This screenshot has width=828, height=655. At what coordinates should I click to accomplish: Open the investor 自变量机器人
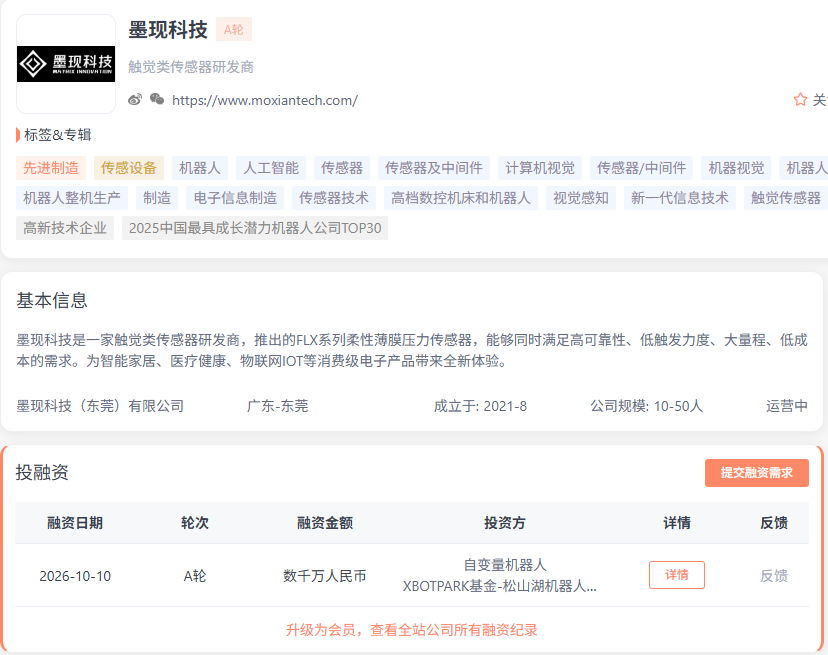pos(505,565)
